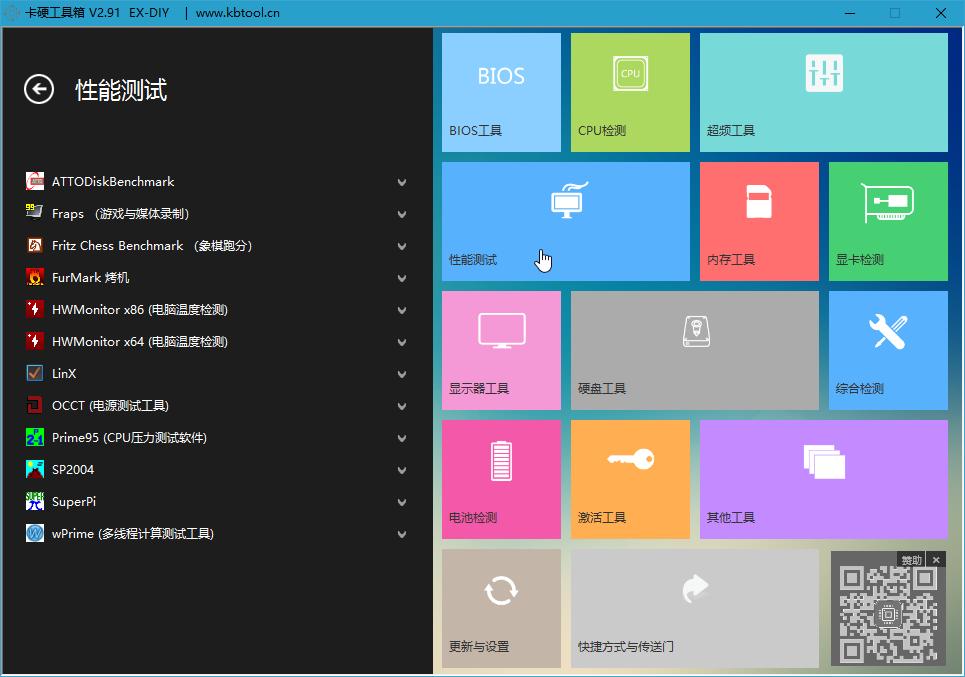The width and height of the screenshot is (965, 677).
Task: Open the BIOS工具 tile
Action: click(x=500, y=92)
